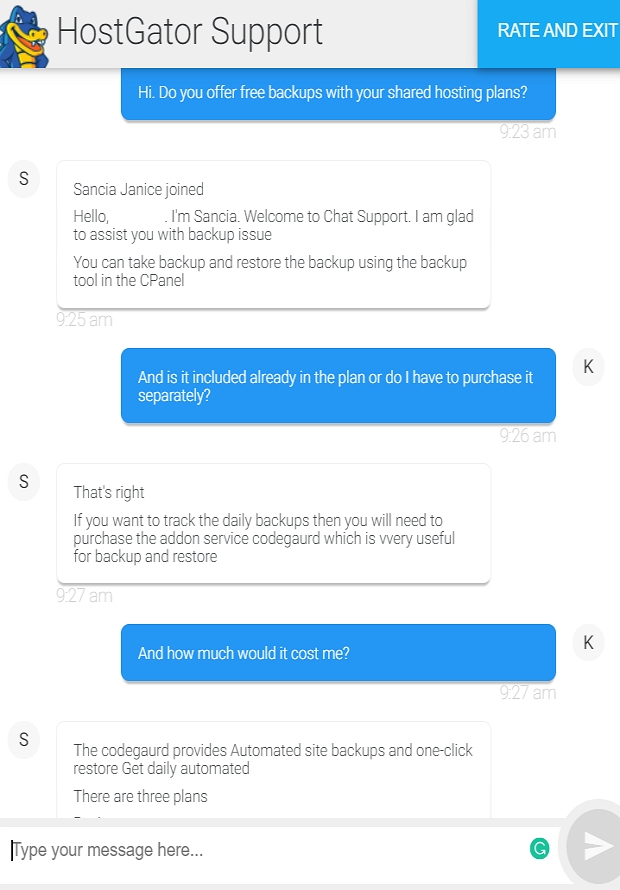Click the 9:23 am timestamp
This screenshot has height=890, width=620.
(527, 132)
